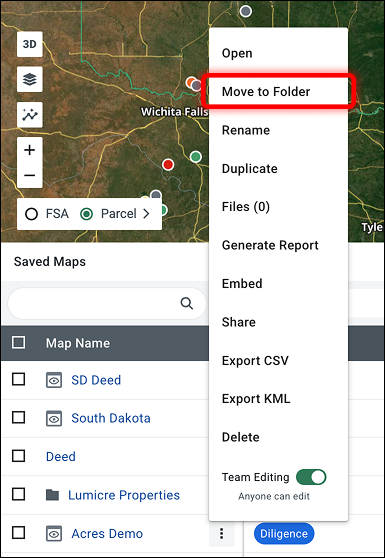Zoom out on the map
The height and width of the screenshot is (558, 385).
pos(30,175)
